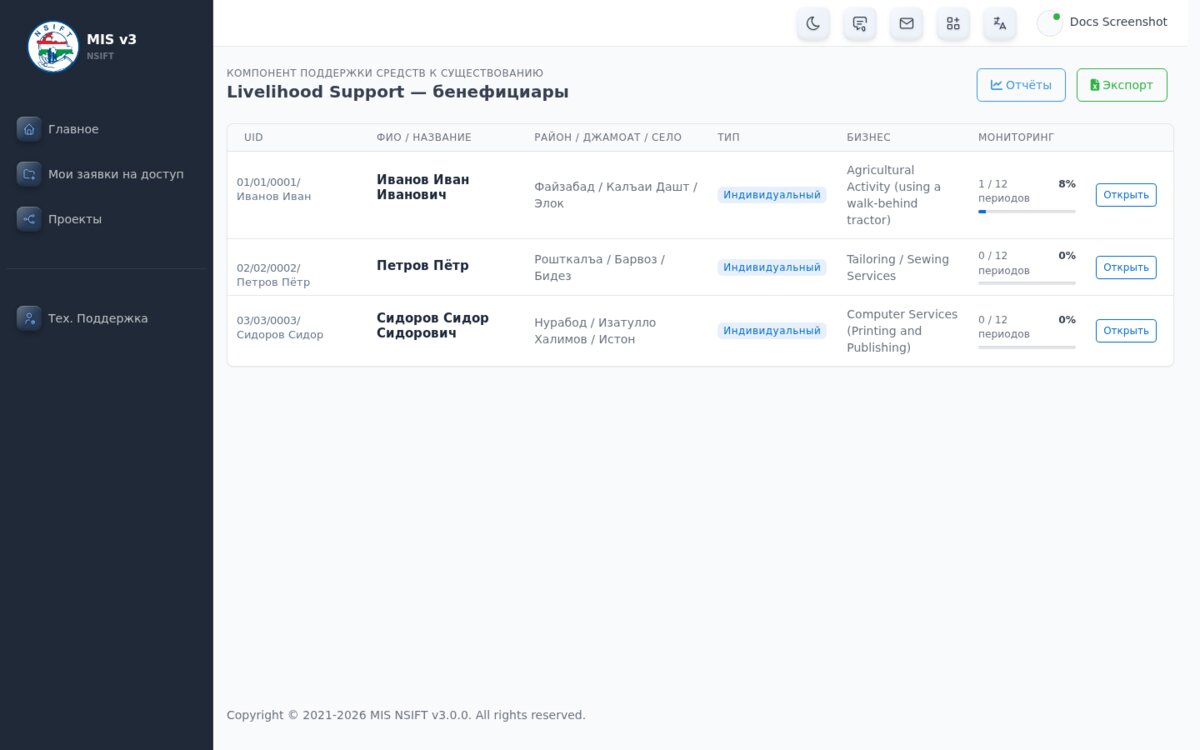The height and width of the screenshot is (750, 1200).
Task: Open the Иванов Иван Иванович record with Открыть
Action: click(1126, 195)
